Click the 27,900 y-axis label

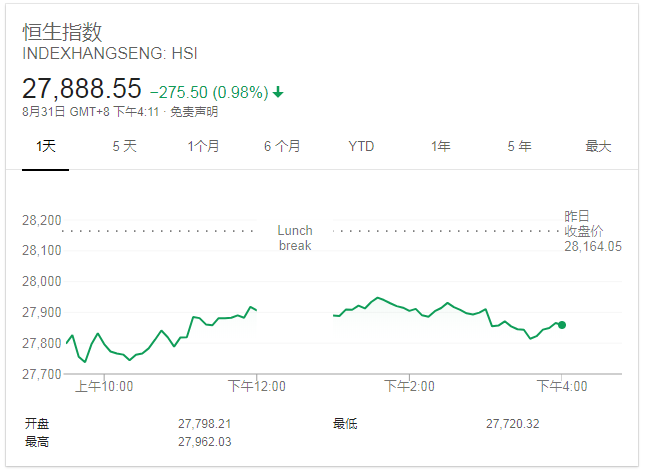click(x=42, y=312)
